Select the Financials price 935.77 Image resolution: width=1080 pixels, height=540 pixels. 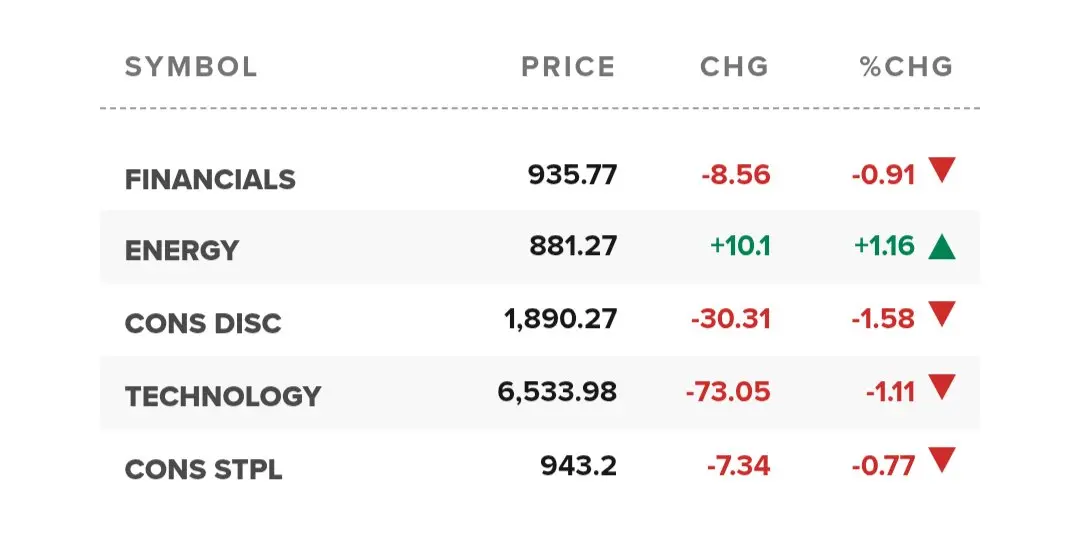572,175
